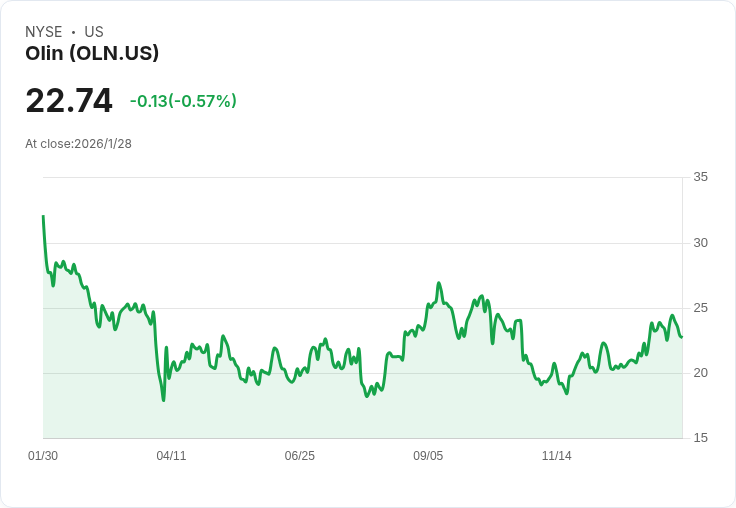Image resolution: width=736 pixels, height=508 pixels.
Task: Click the chart line's starting peak above 30
Action: (x=43, y=216)
